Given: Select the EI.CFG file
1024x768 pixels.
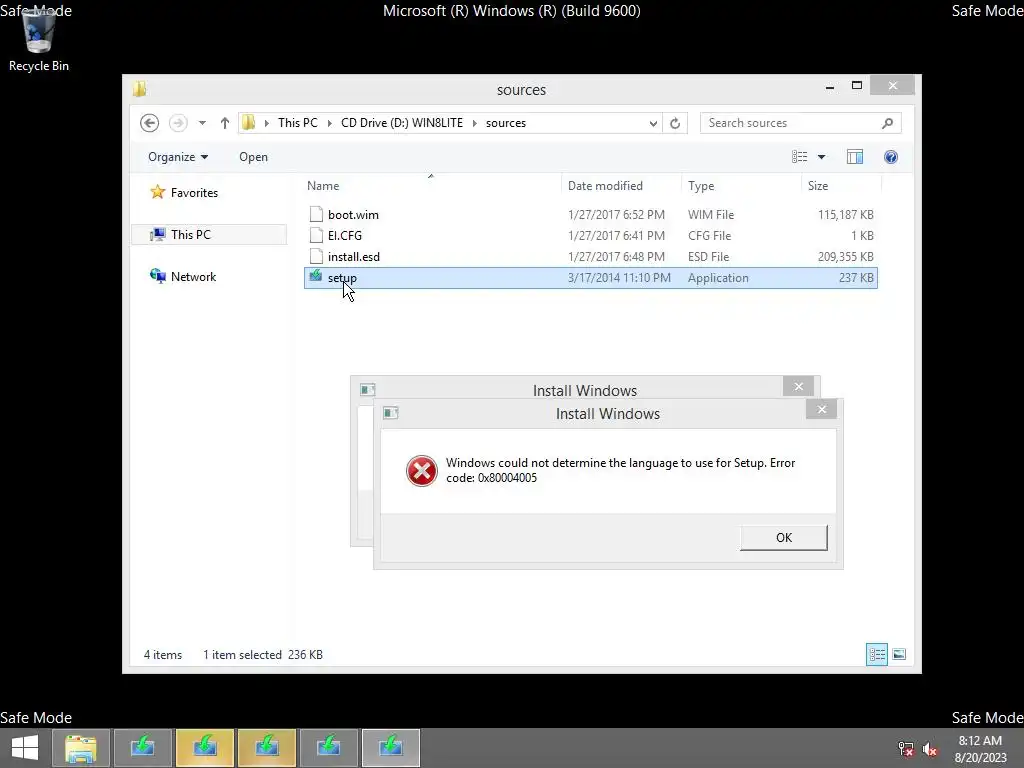Looking at the screenshot, I should coord(590,235).
